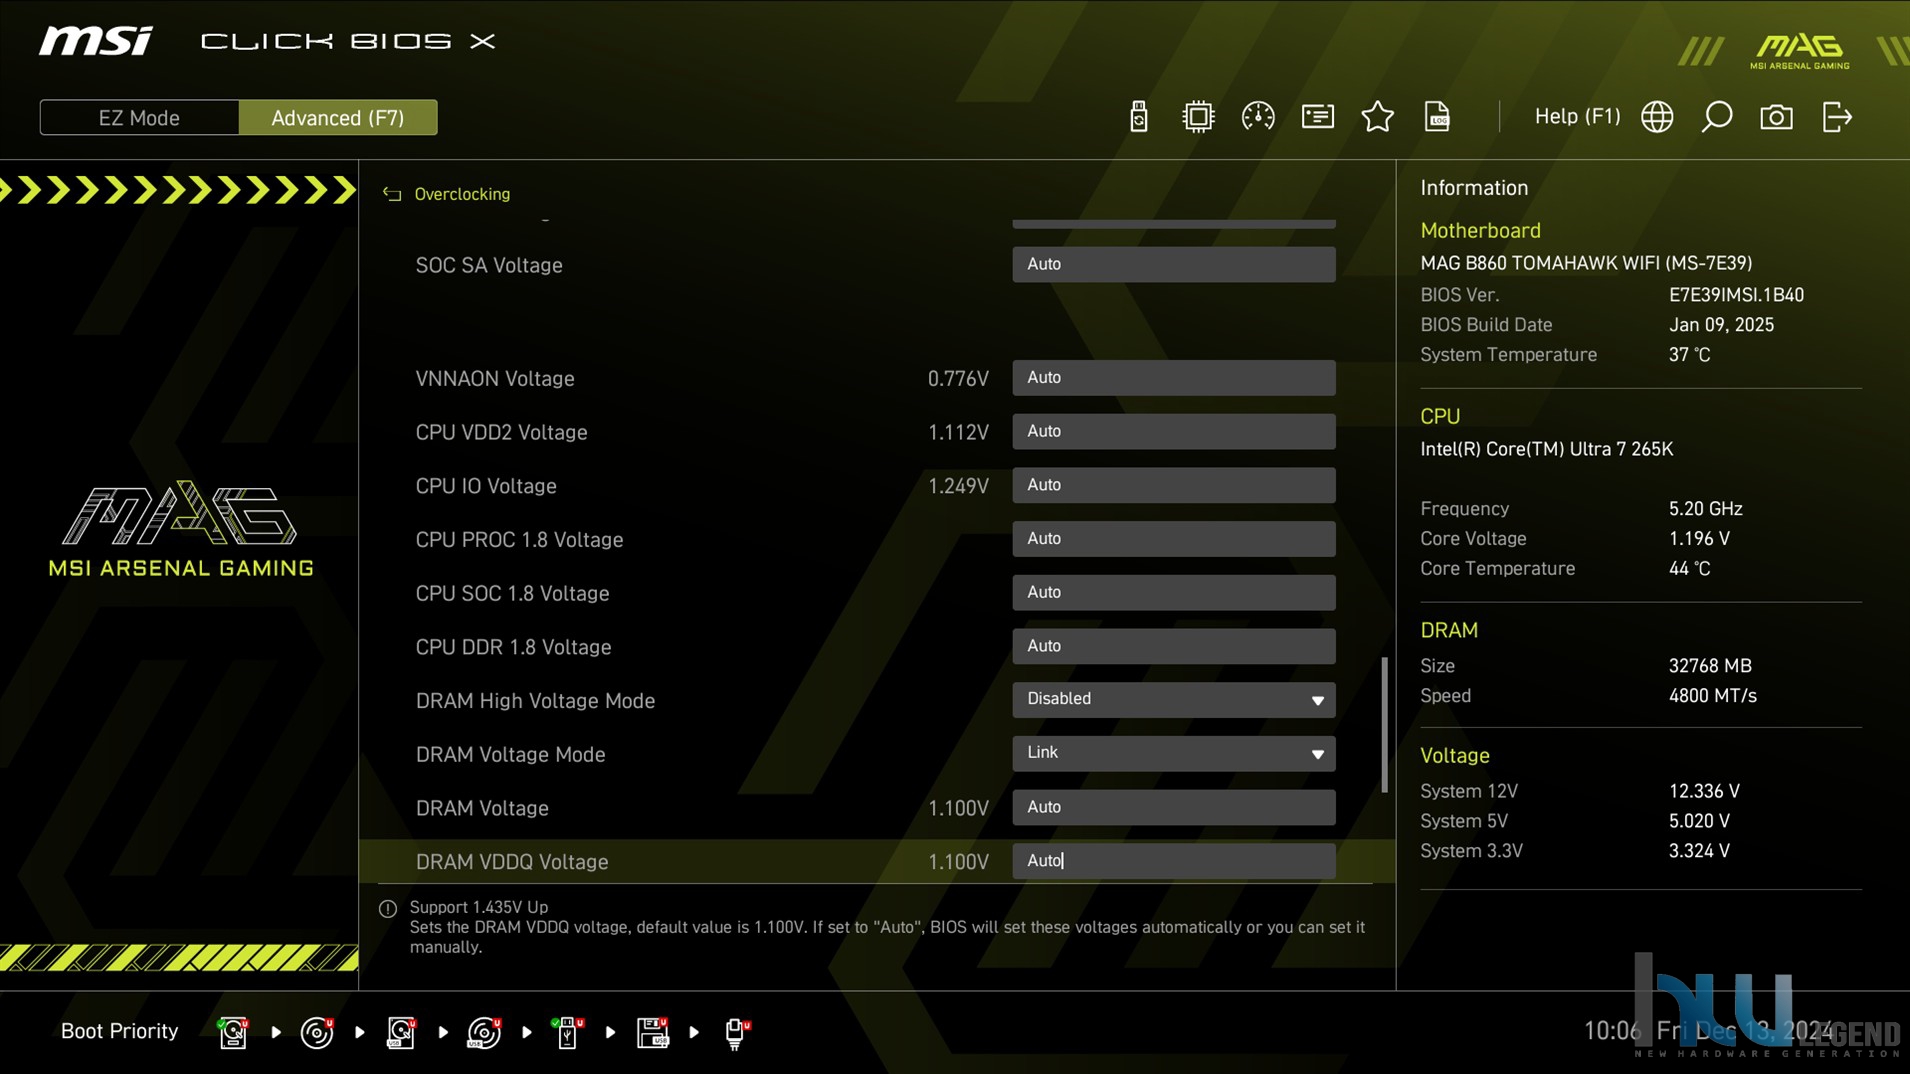Select the vertical scrollbar of settings list
1910x1074 pixels.
[x=1385, y=724]
